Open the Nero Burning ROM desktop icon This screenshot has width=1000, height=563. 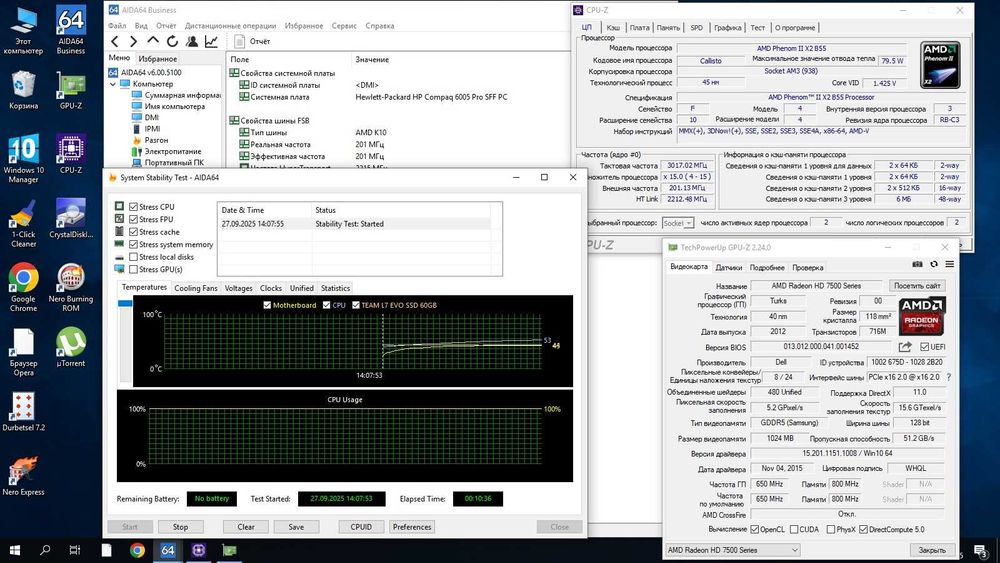[x=71, y=287]
